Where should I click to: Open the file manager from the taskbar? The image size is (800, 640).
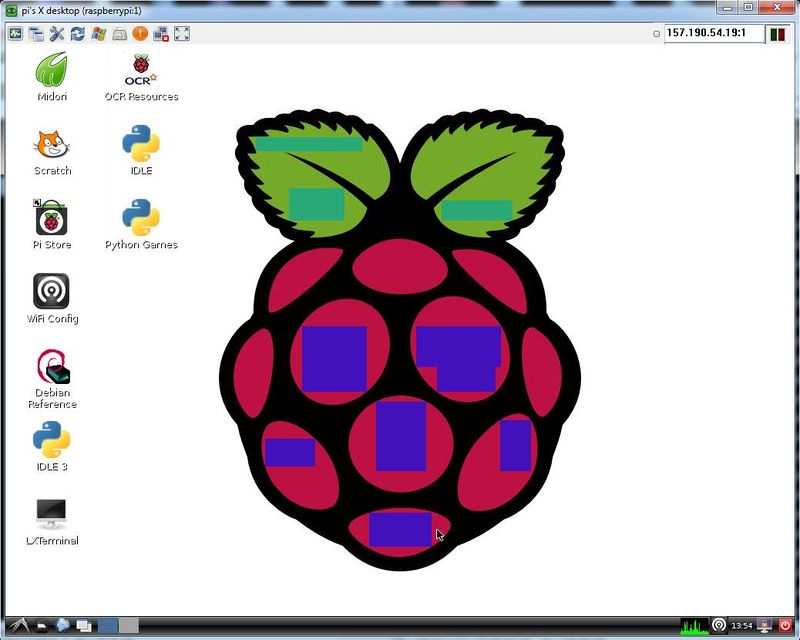[42, 626]
